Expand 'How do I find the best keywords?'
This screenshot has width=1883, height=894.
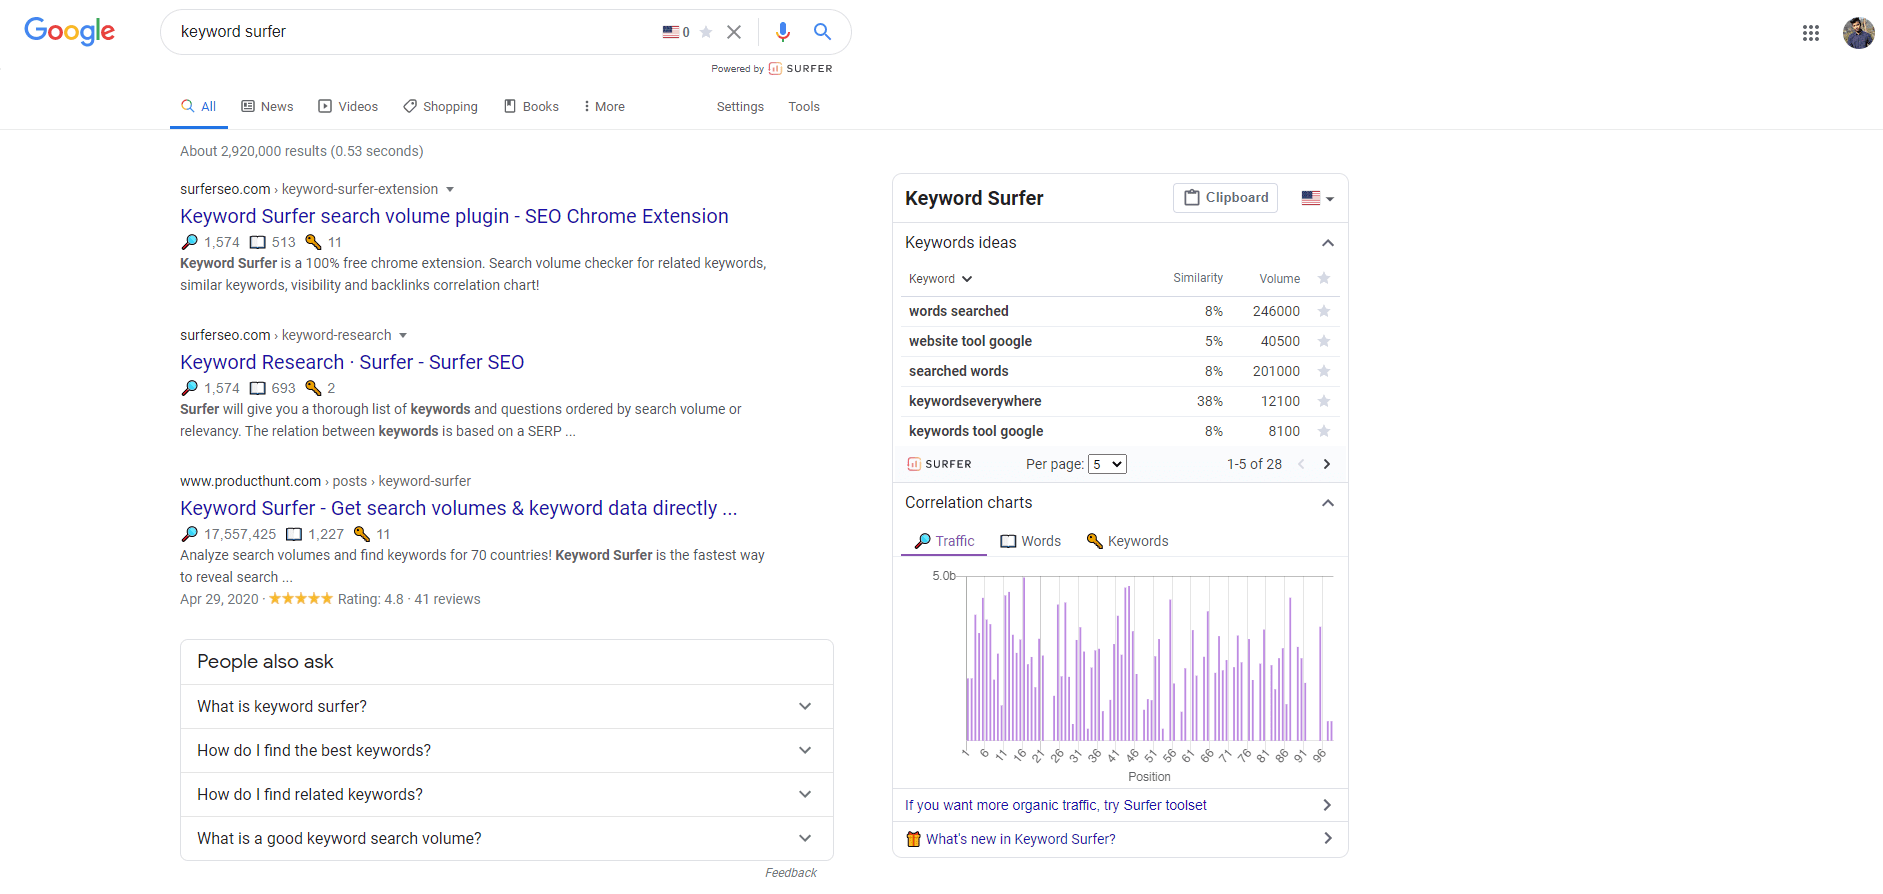point(507,750)
